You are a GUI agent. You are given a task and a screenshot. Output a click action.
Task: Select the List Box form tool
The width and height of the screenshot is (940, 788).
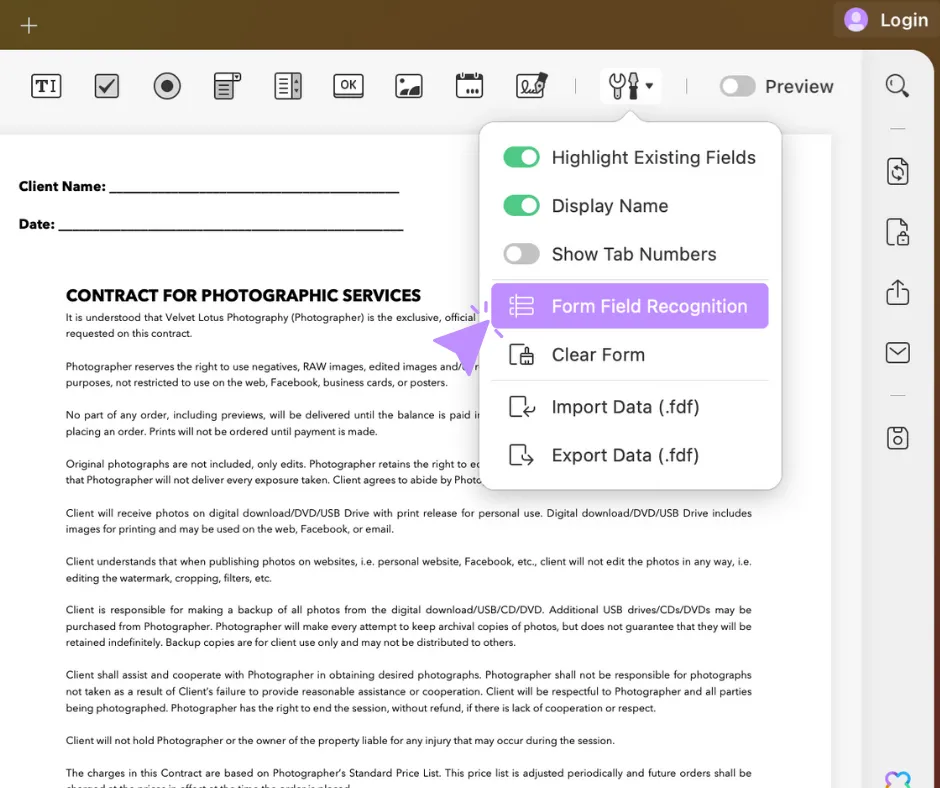(x=288, y=86)
